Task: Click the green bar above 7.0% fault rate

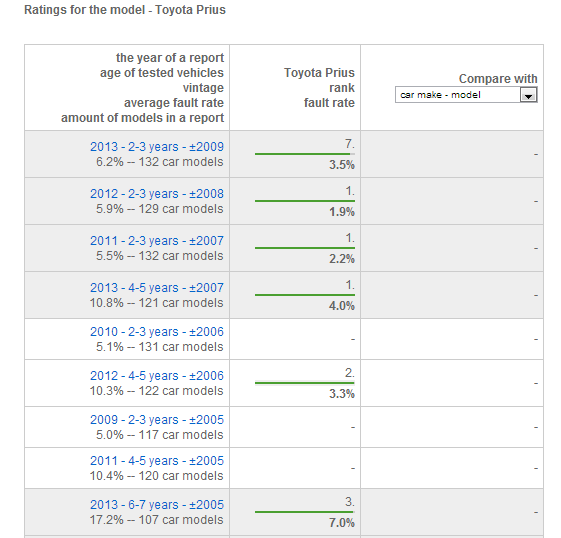Action: 304,512
